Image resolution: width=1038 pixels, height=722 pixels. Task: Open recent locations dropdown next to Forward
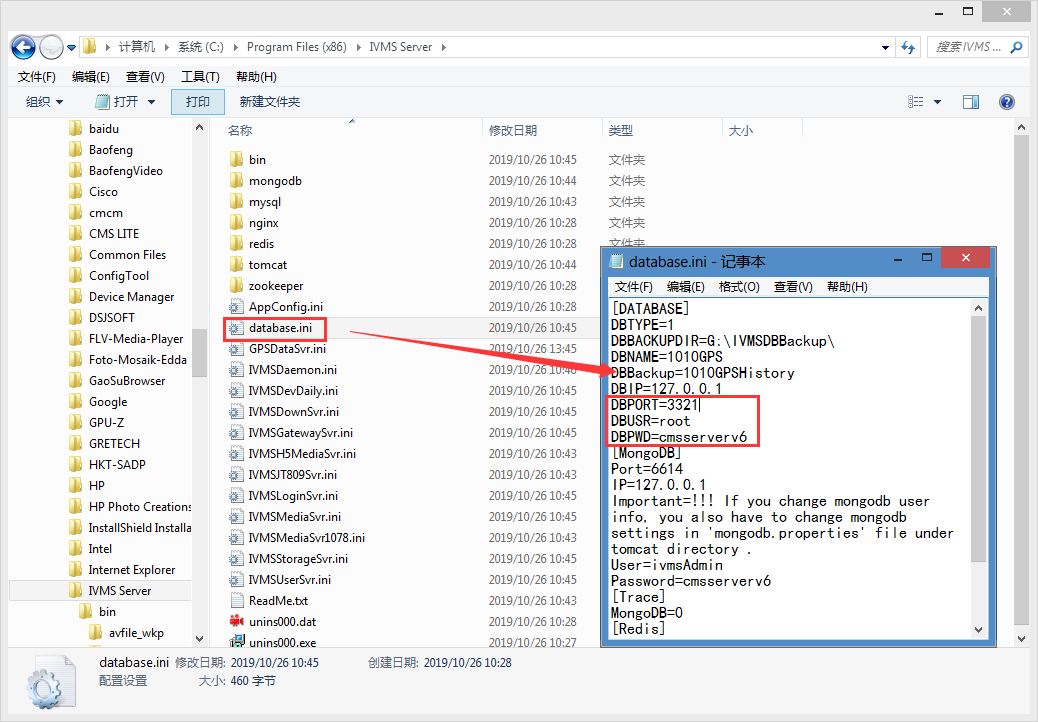(x=71, y=48)
